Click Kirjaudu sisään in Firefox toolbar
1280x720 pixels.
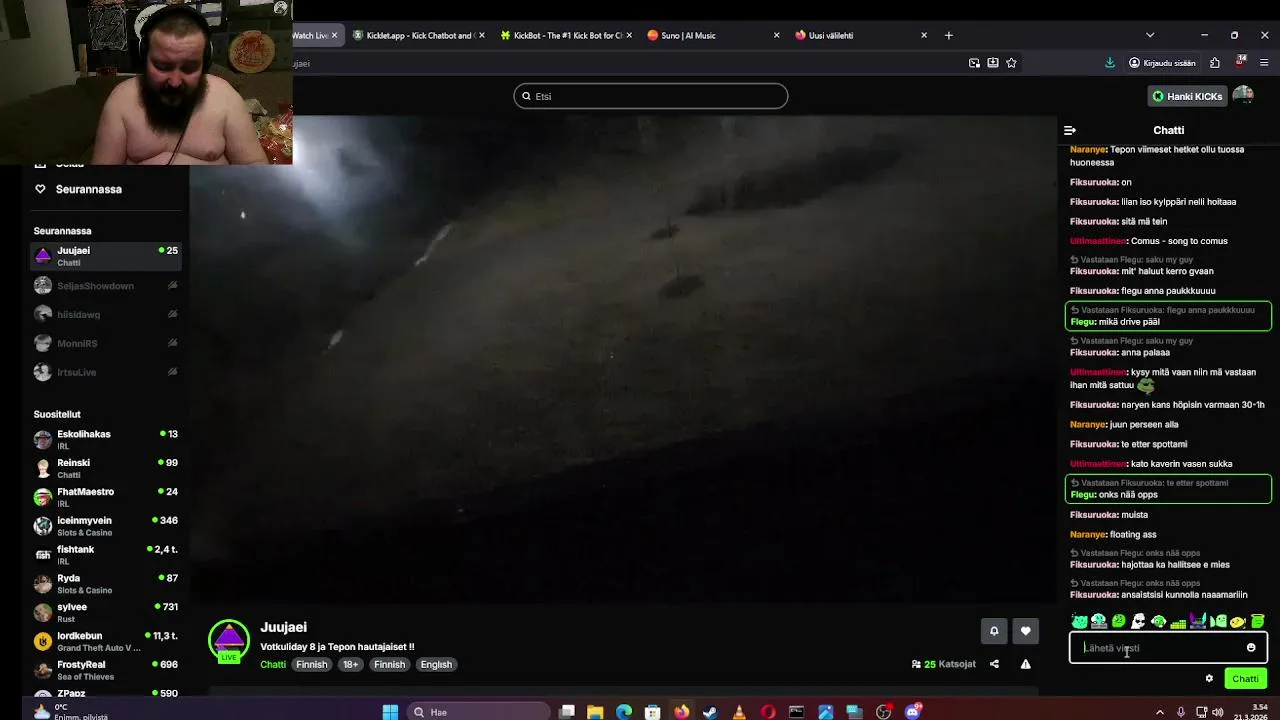(x=1162, y=63)
